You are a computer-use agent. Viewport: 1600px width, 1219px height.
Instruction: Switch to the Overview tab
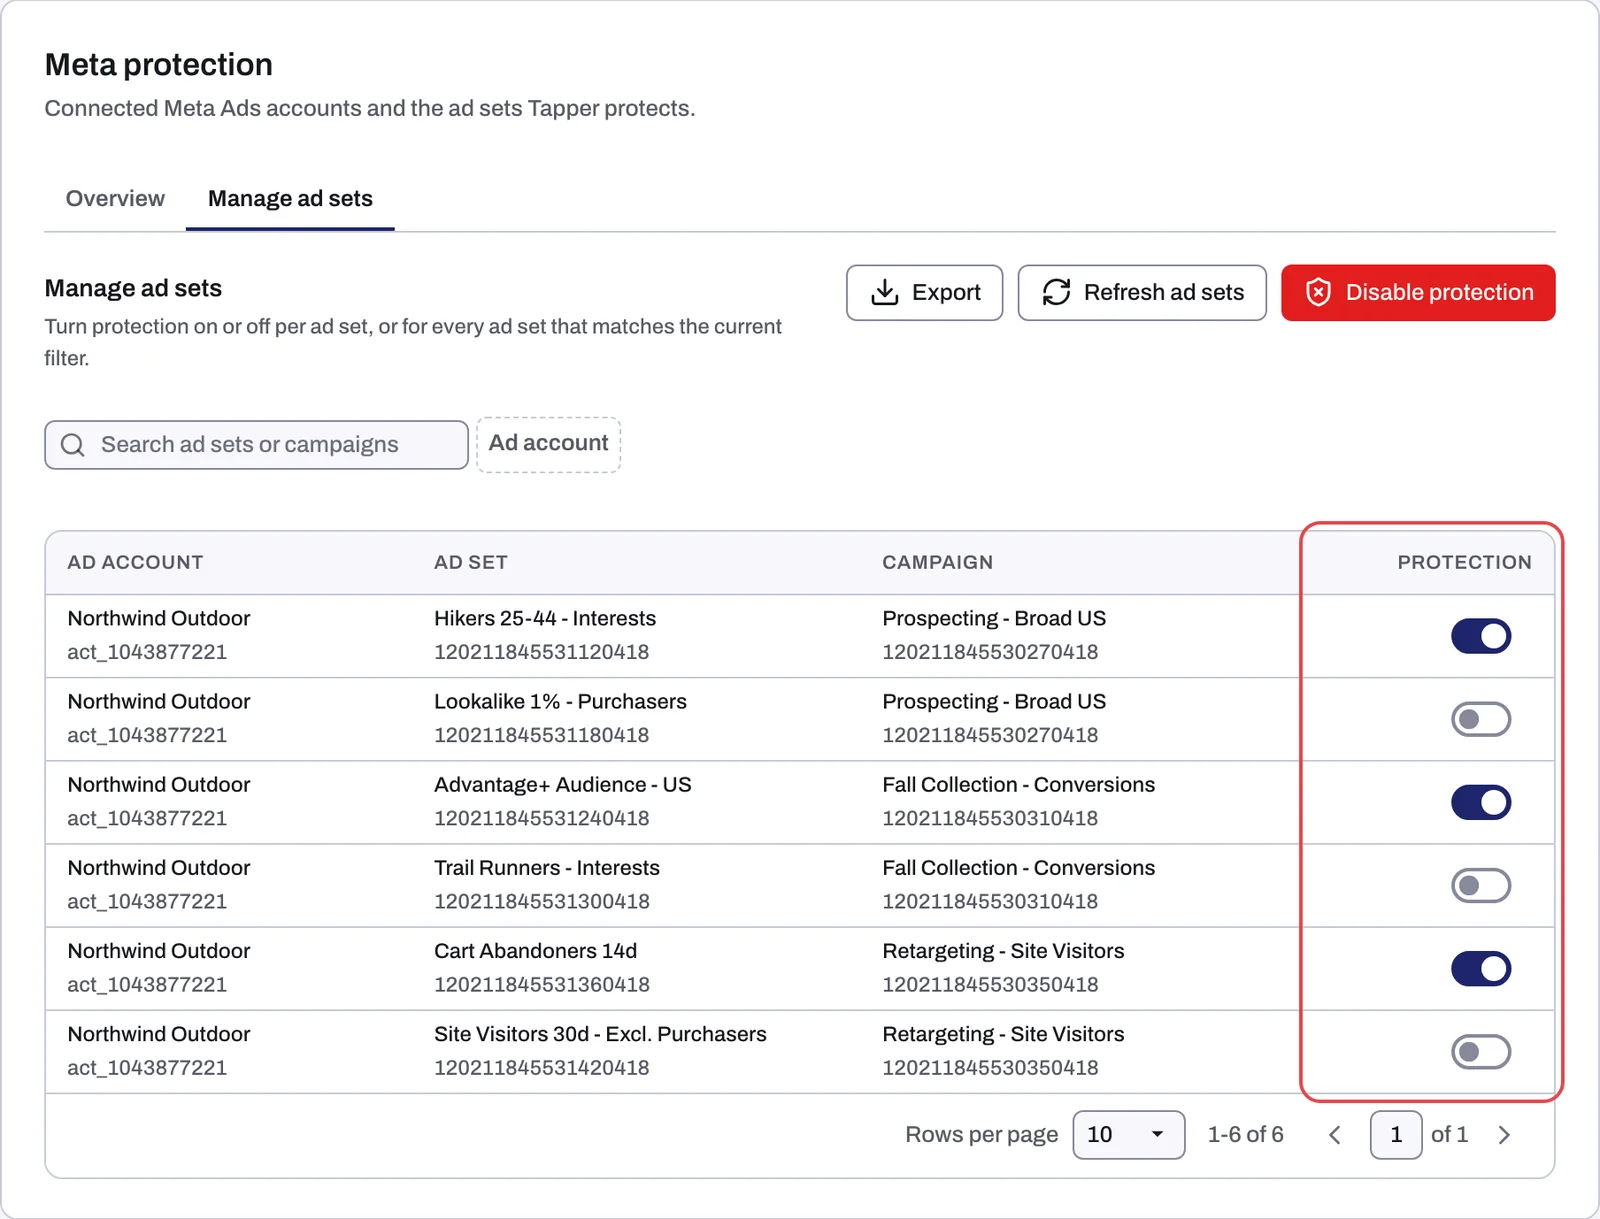pos(115,199)
